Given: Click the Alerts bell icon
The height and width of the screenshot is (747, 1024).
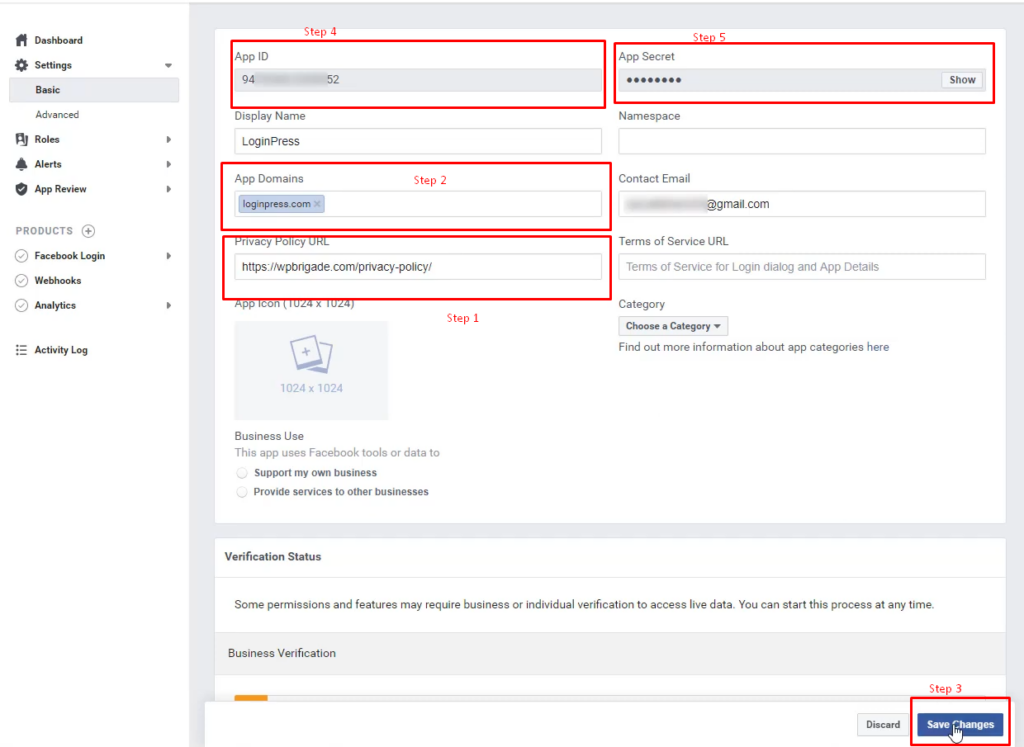Looking at the screenshot, I should [22, 164].
